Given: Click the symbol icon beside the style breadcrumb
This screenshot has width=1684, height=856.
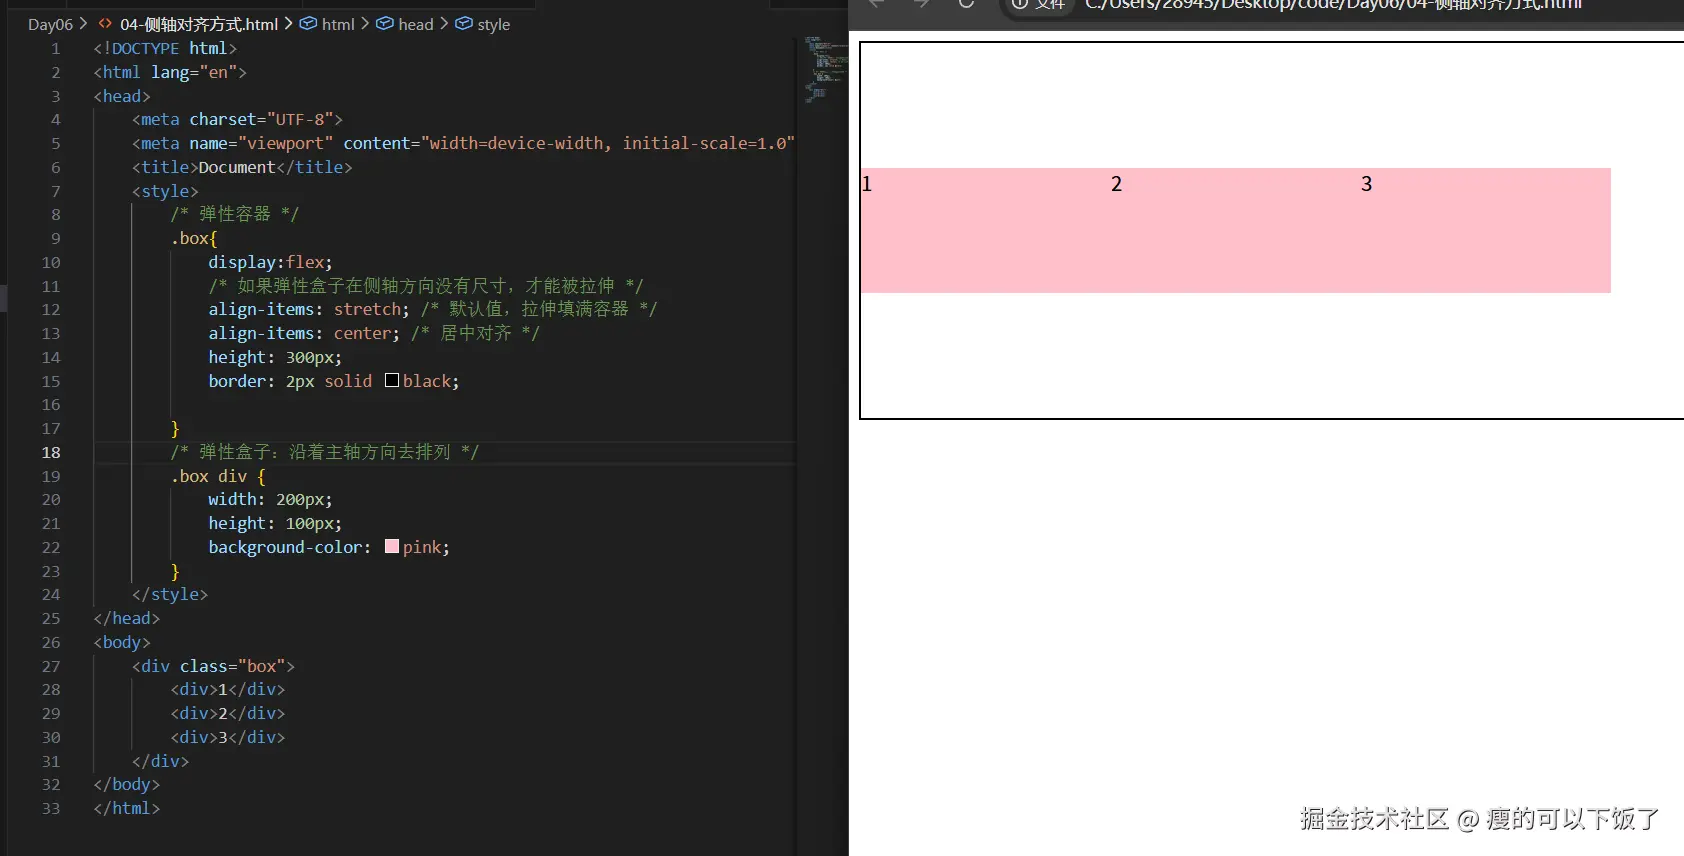Looking at the screenshot, I should 464,23.
